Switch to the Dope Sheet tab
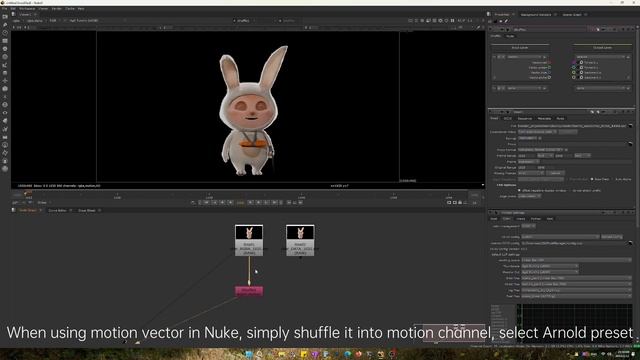Screen dimensions: 640x360 87,210
